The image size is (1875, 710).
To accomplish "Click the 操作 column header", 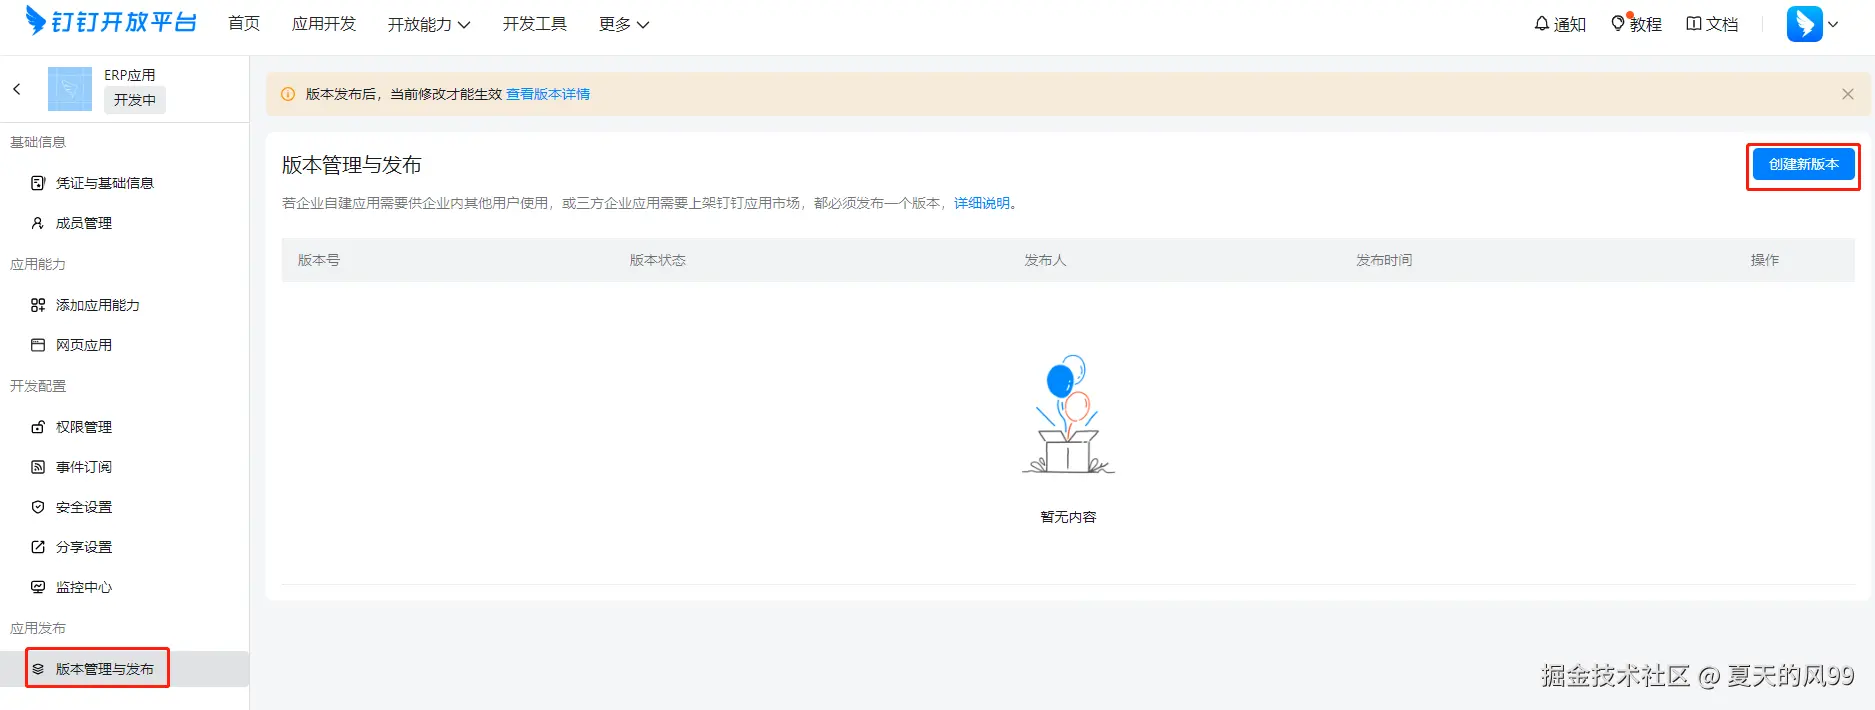I will pos(1765,260).
